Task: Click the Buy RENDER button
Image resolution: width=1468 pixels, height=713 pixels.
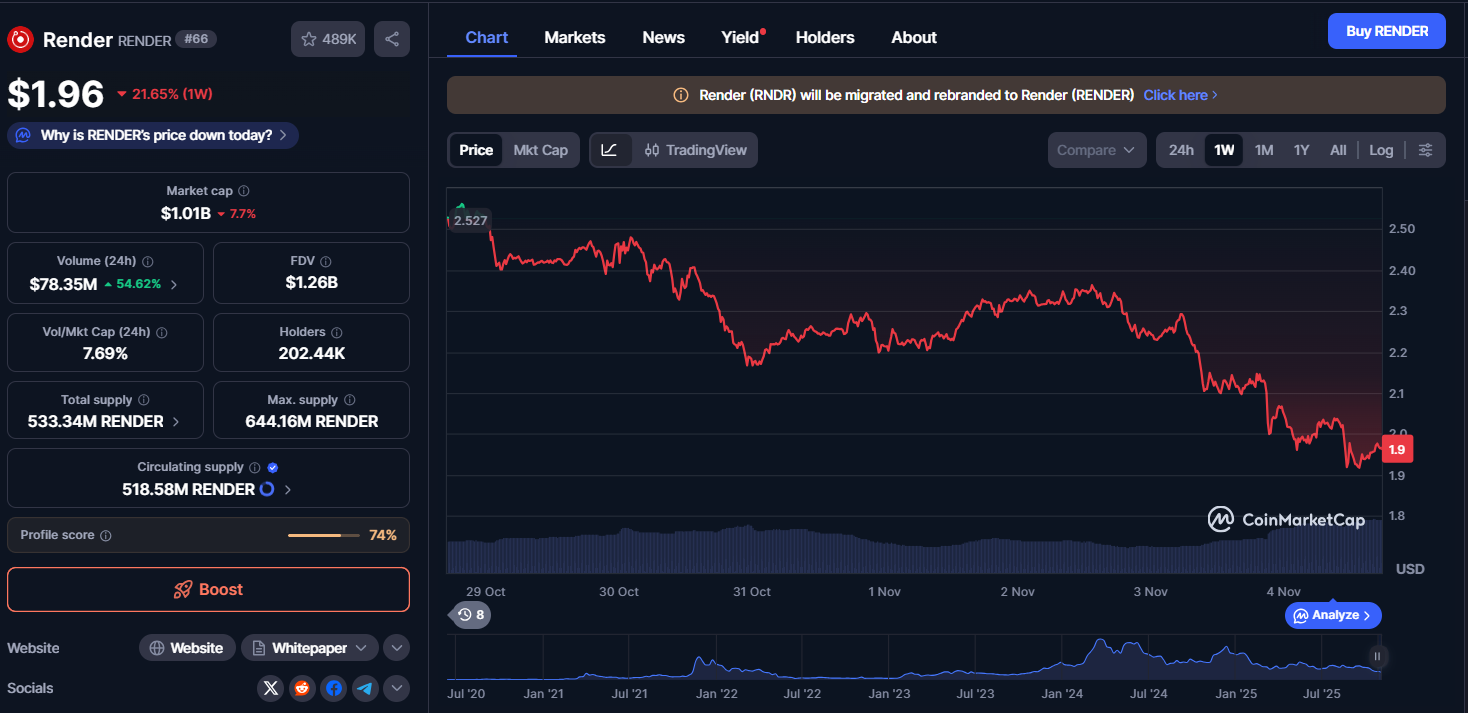Action: (x=1386, y=30)
